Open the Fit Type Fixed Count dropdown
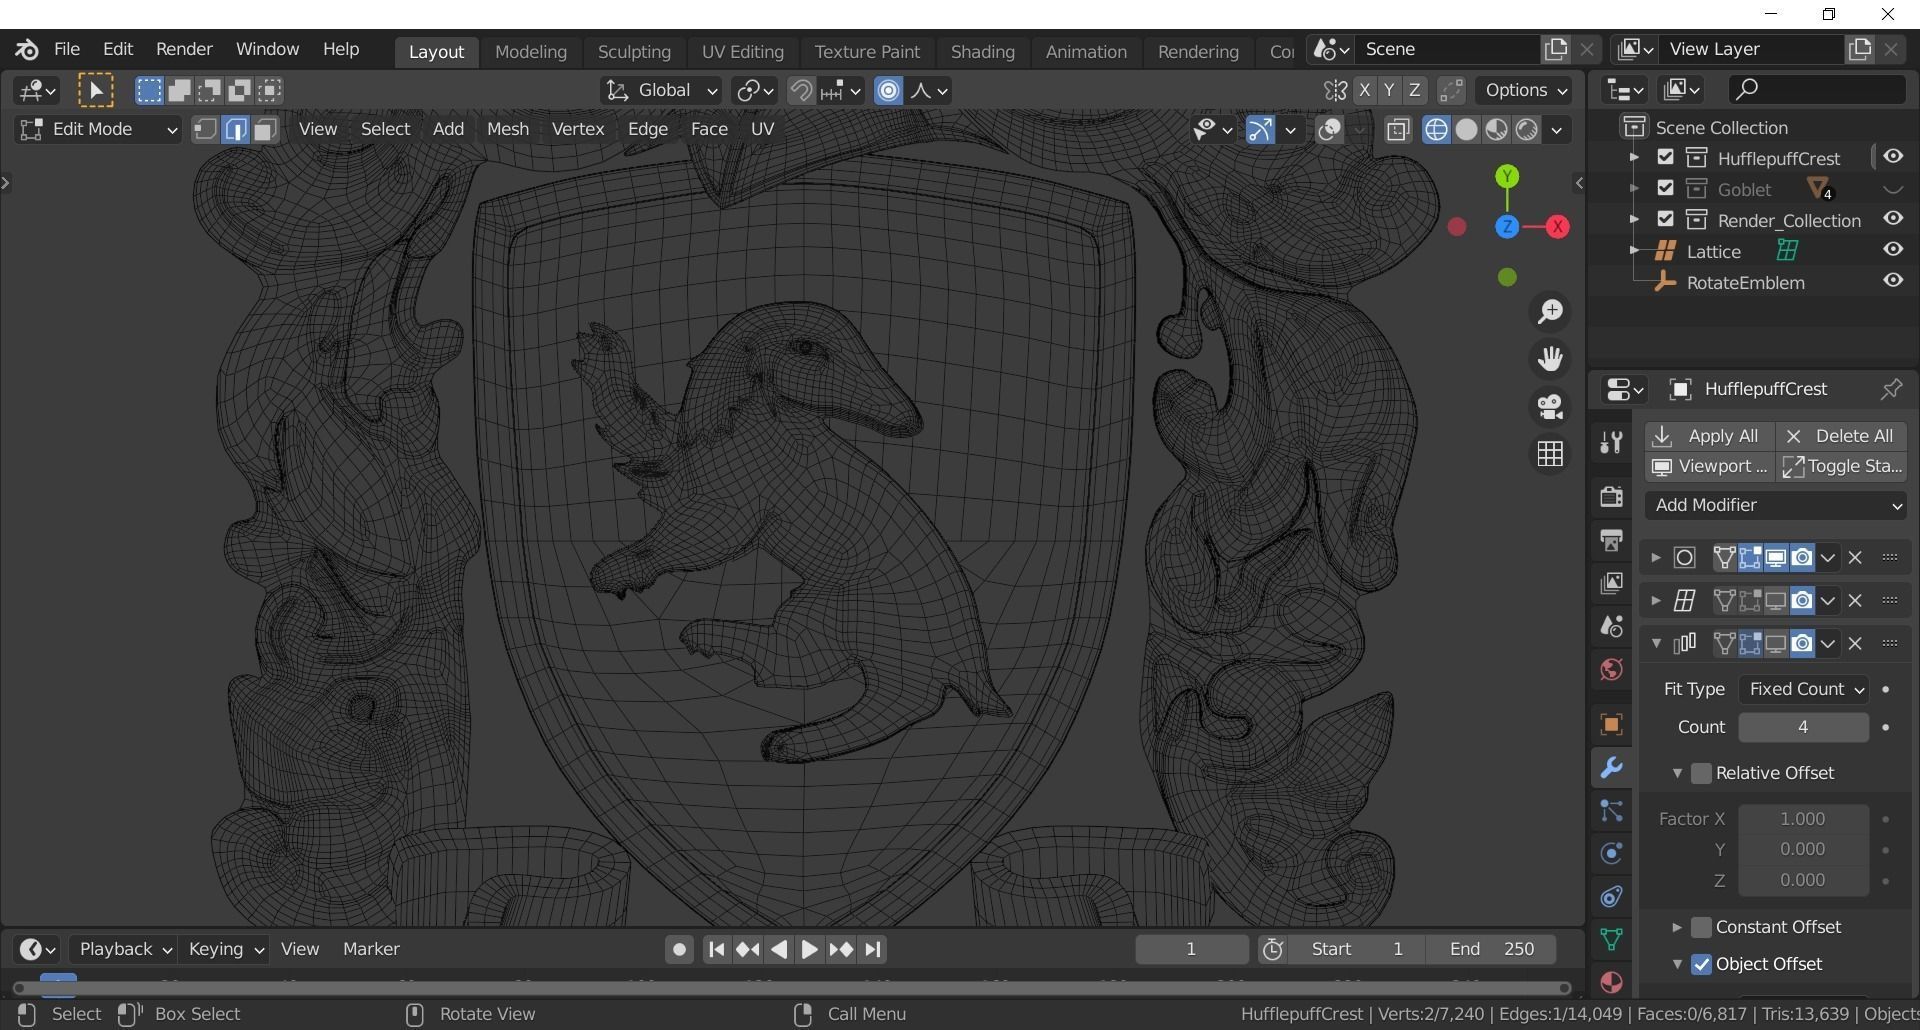 [x=1803, y=689]
